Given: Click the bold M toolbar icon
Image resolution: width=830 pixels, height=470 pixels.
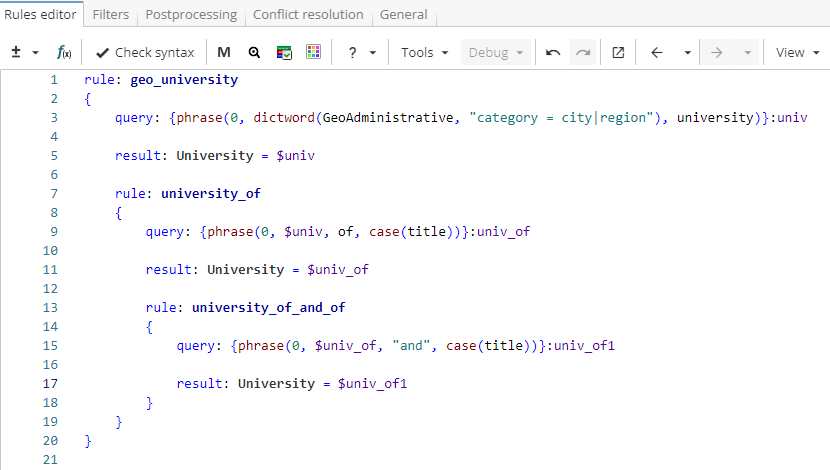Looking at the screenshot, I should [224, 52].
